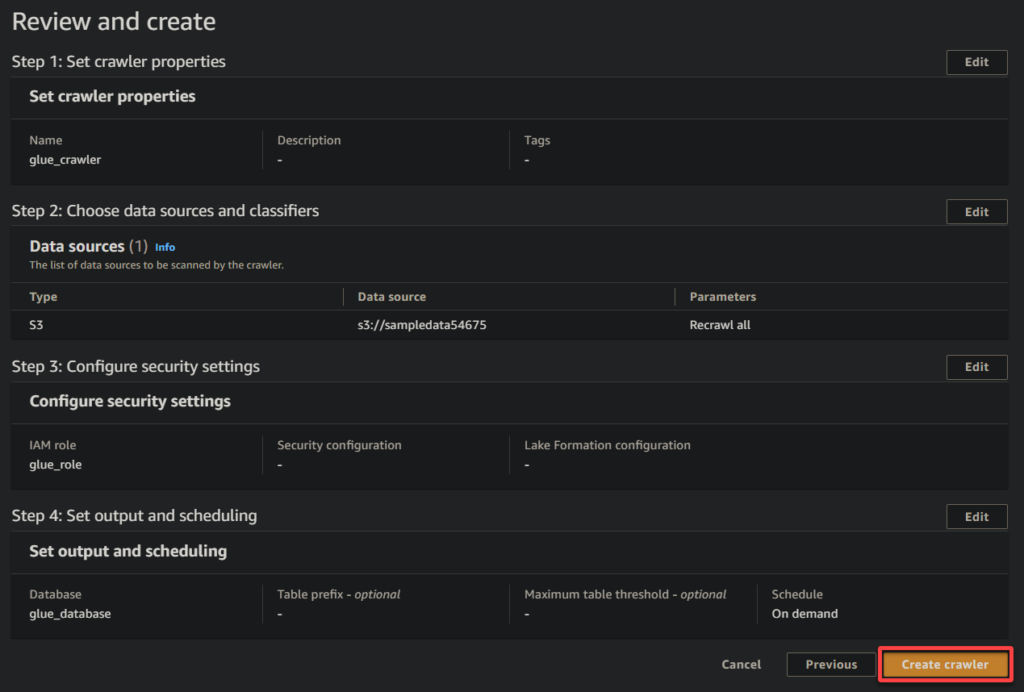
Task: Edit Step 3 security settings
Action: [x=976, y=367]
